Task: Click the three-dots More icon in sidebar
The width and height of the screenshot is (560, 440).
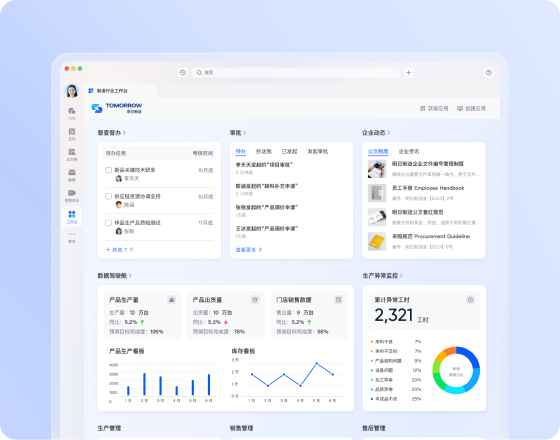Action: click(72, 234)
